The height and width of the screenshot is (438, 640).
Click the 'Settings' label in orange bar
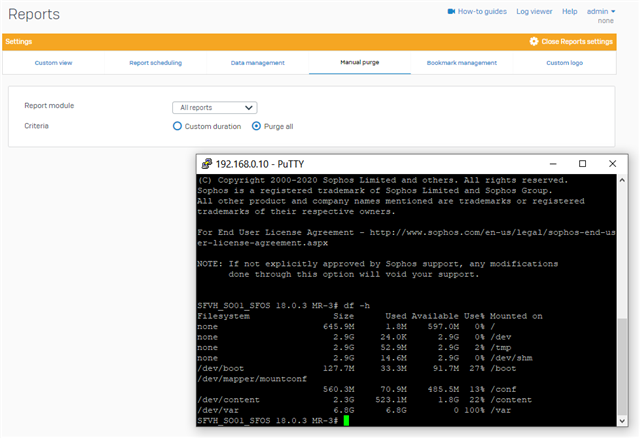[x=19, y=42]
